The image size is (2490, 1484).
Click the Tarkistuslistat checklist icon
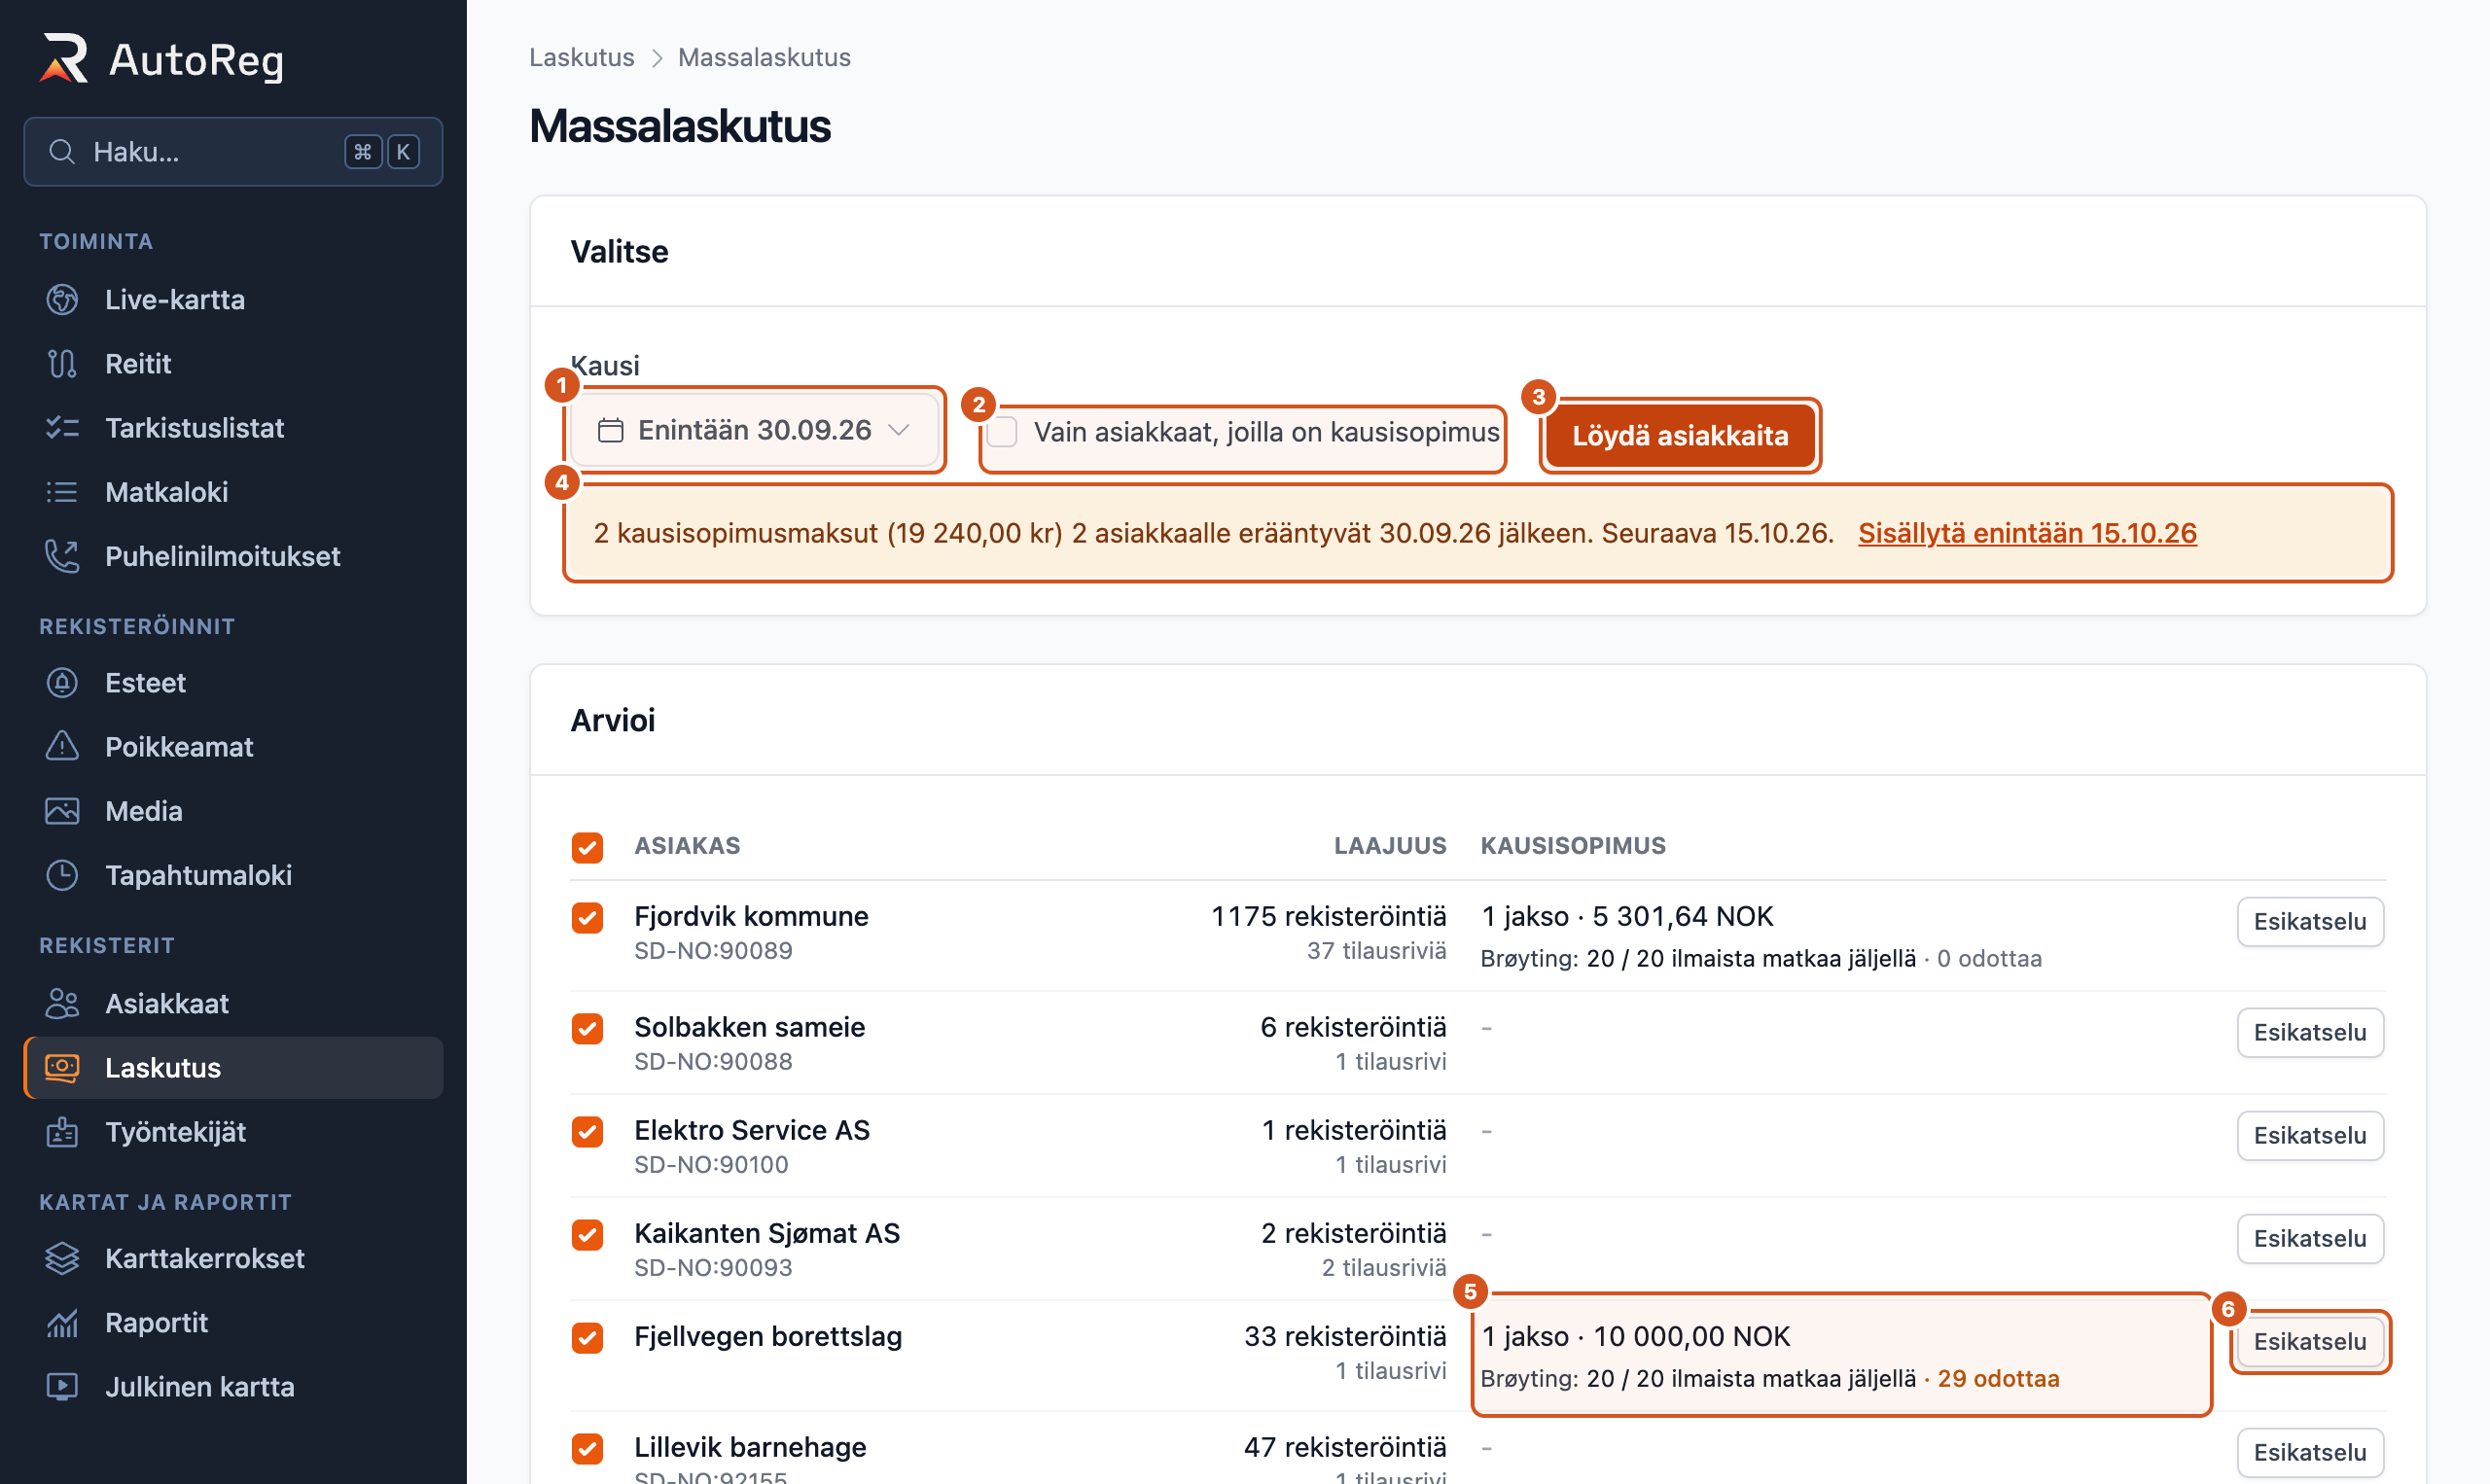pyautogui.click(x=62, y=428)
